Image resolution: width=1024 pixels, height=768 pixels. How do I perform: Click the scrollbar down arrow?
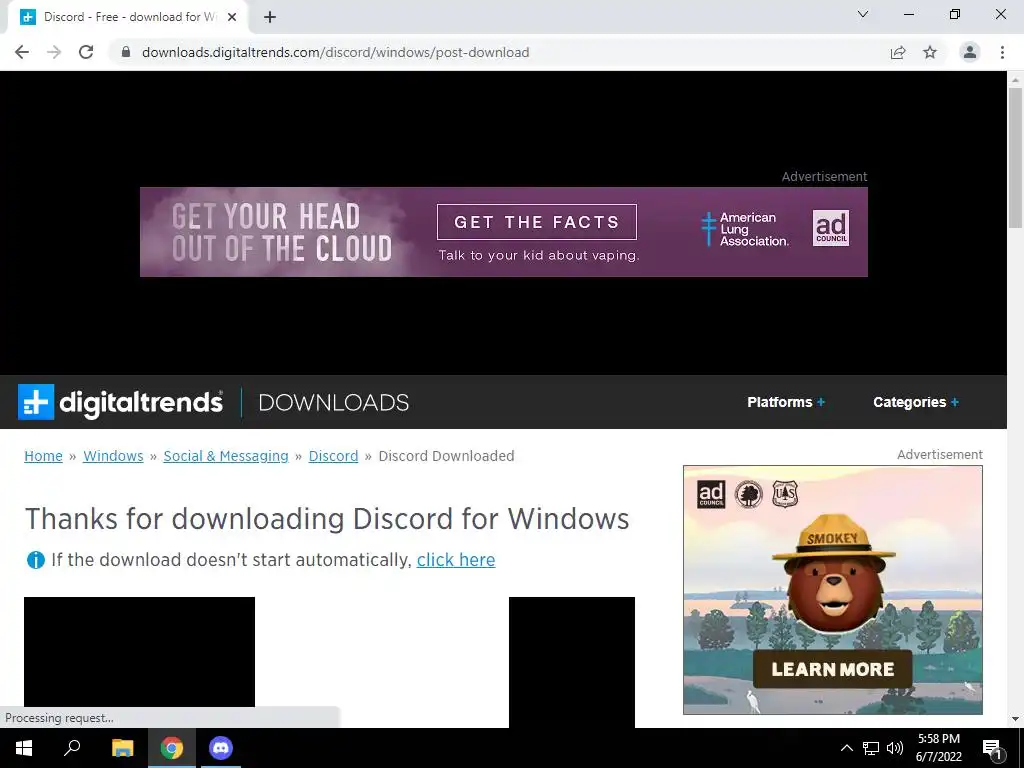click(x=1015, y=719)
